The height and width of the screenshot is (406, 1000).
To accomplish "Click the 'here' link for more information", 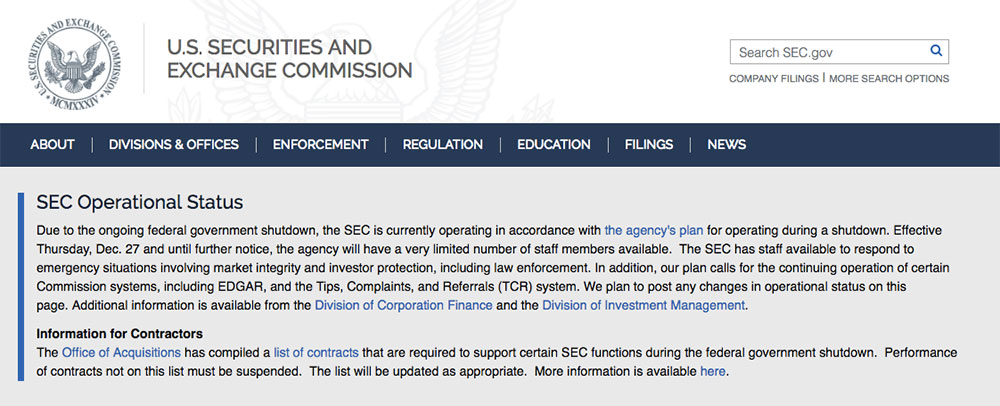I will pyautogui.click(x=712, y=371).
